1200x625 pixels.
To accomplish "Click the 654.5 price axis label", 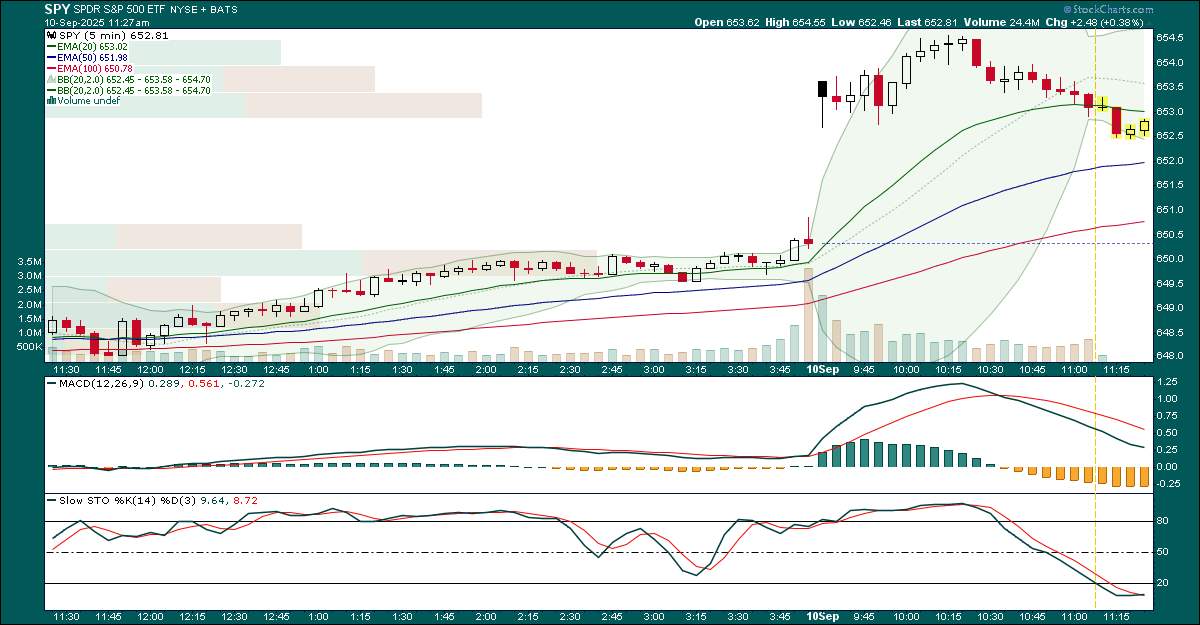I will coord(1170,38).
